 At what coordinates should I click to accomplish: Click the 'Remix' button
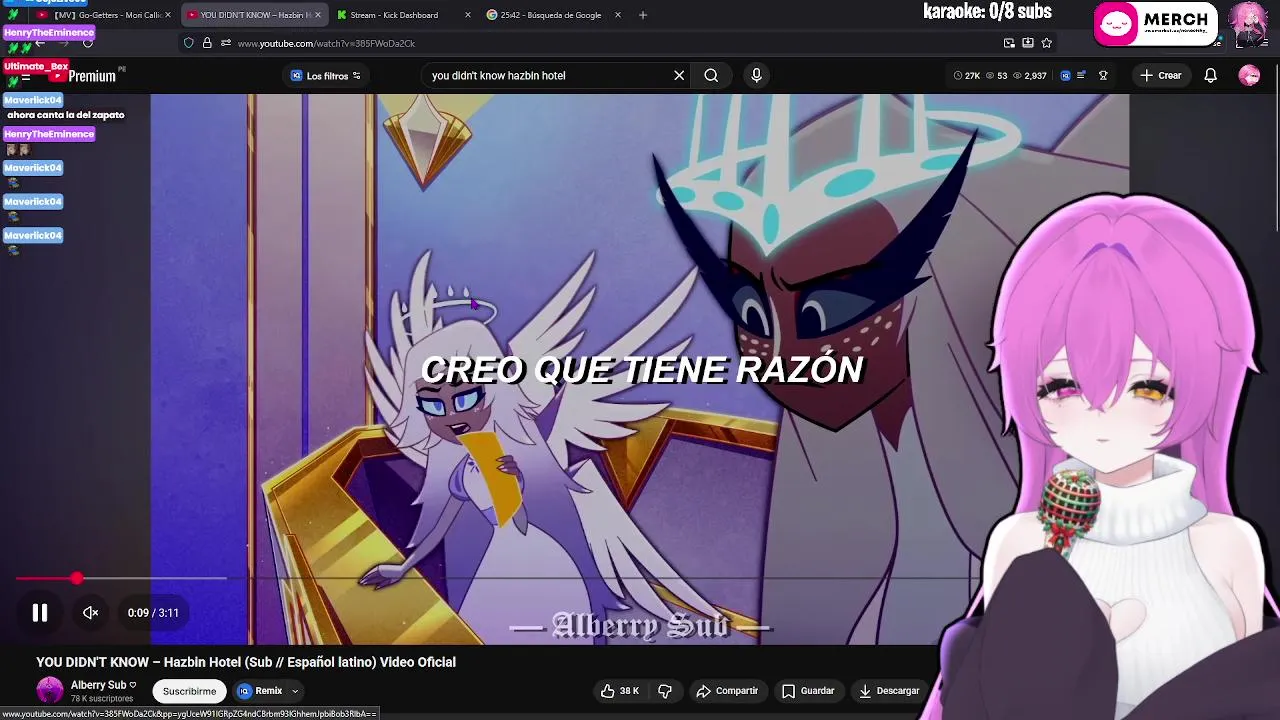click(x=260, y=691)
